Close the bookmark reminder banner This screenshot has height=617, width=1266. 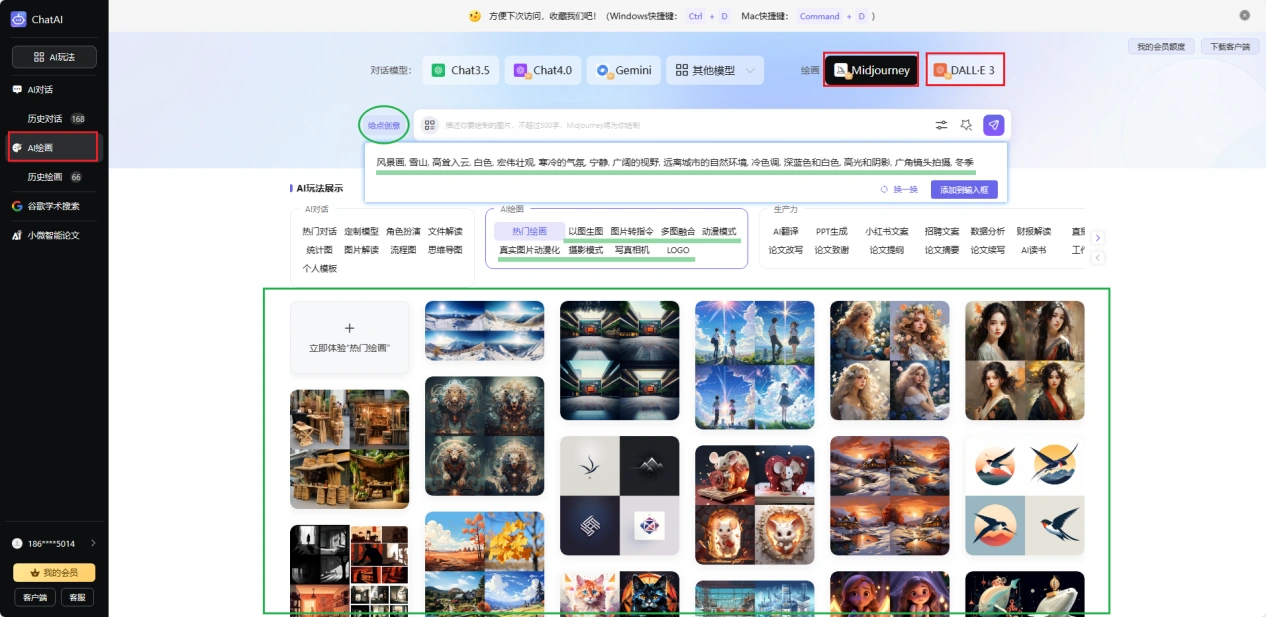1245,15
